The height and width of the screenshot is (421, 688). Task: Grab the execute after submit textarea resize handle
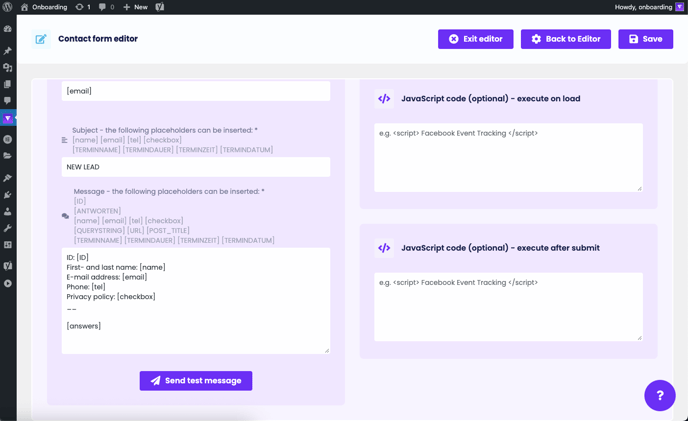click(x=640, y=338)
